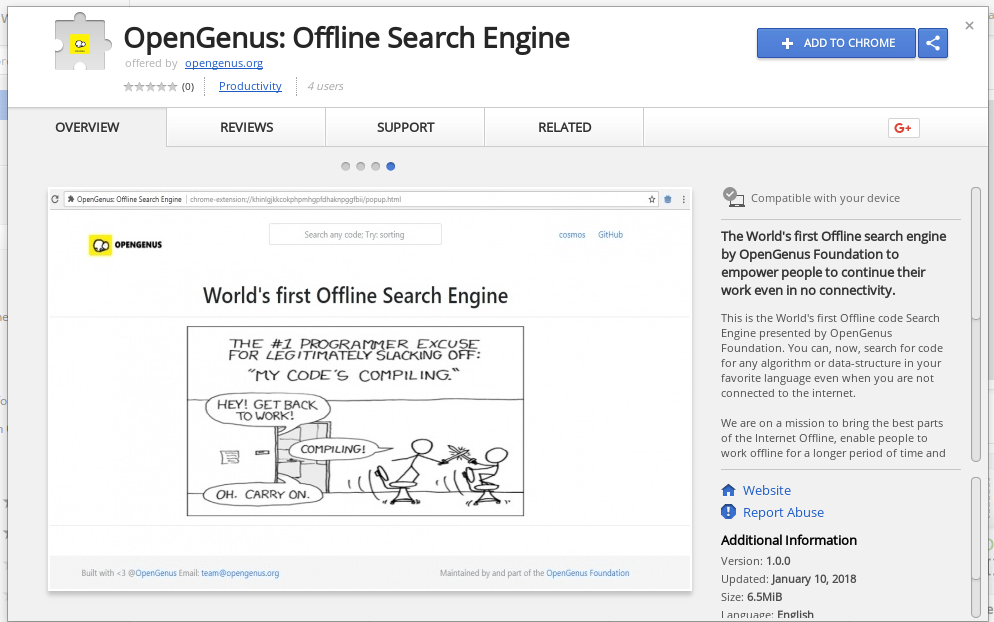Open the opengenus.org developer link

(224, 63)
